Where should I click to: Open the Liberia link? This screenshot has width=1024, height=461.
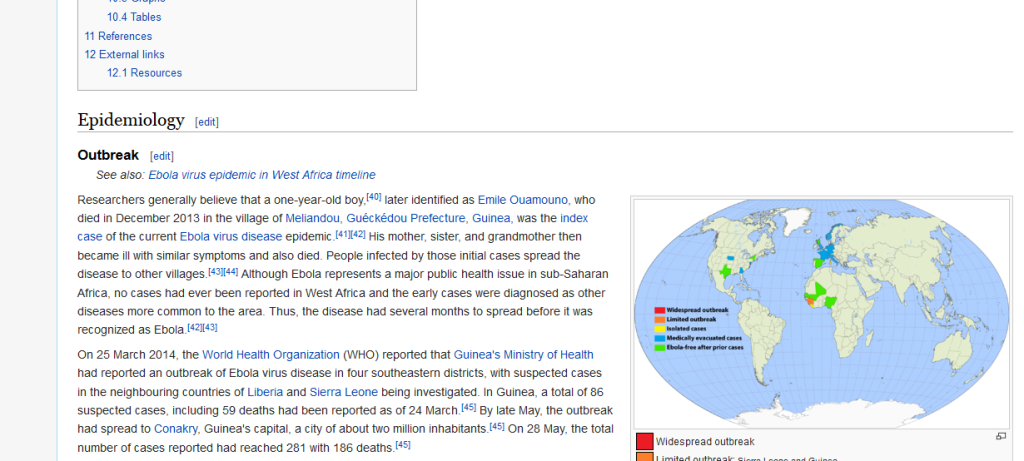(265, 392)
